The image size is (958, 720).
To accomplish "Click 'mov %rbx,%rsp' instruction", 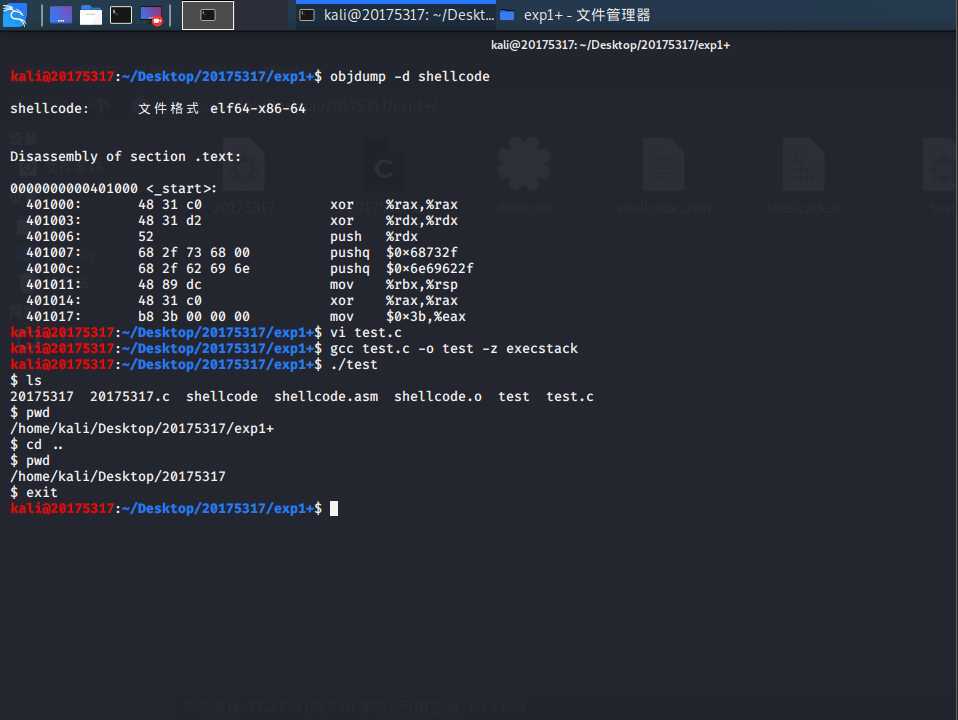I will [x=393, y=284].
